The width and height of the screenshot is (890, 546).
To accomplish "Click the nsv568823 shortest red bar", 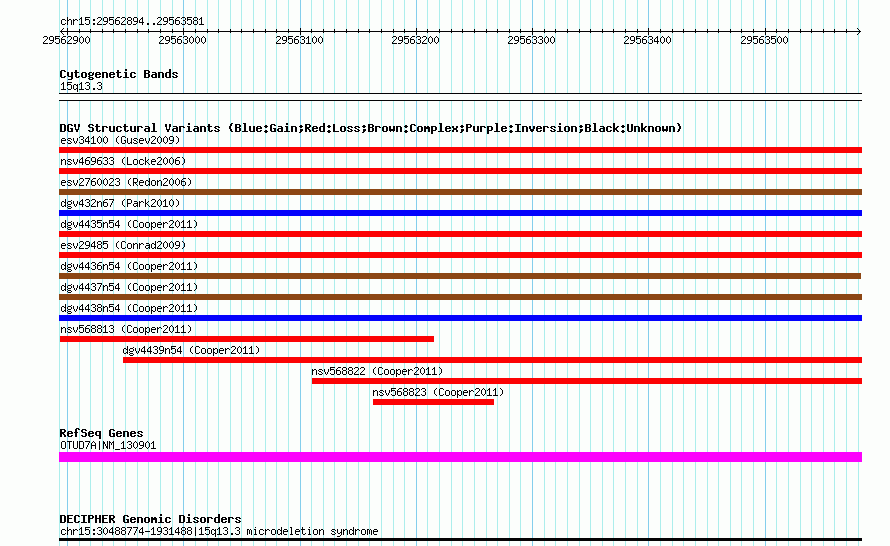I will coord(434,402).
